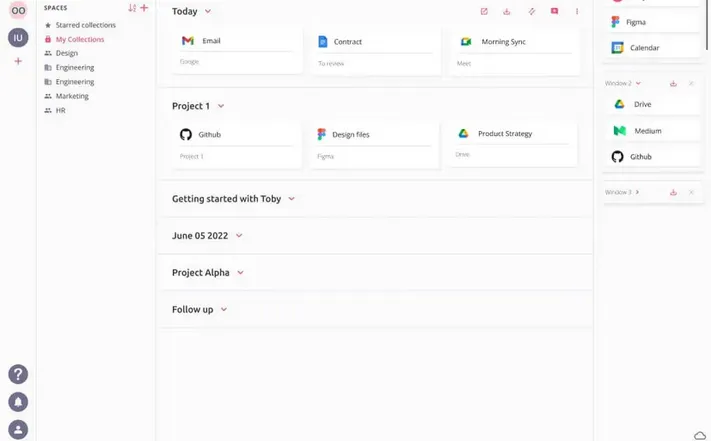Select Starred collections in sidebar
The image size is (711, 441).
click(85, 25)
